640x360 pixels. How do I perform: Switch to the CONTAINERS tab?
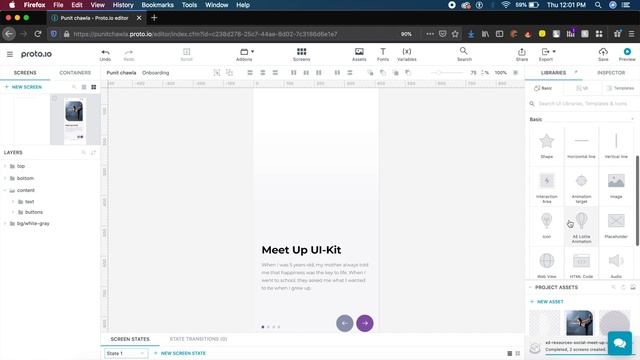pos(75,73)
